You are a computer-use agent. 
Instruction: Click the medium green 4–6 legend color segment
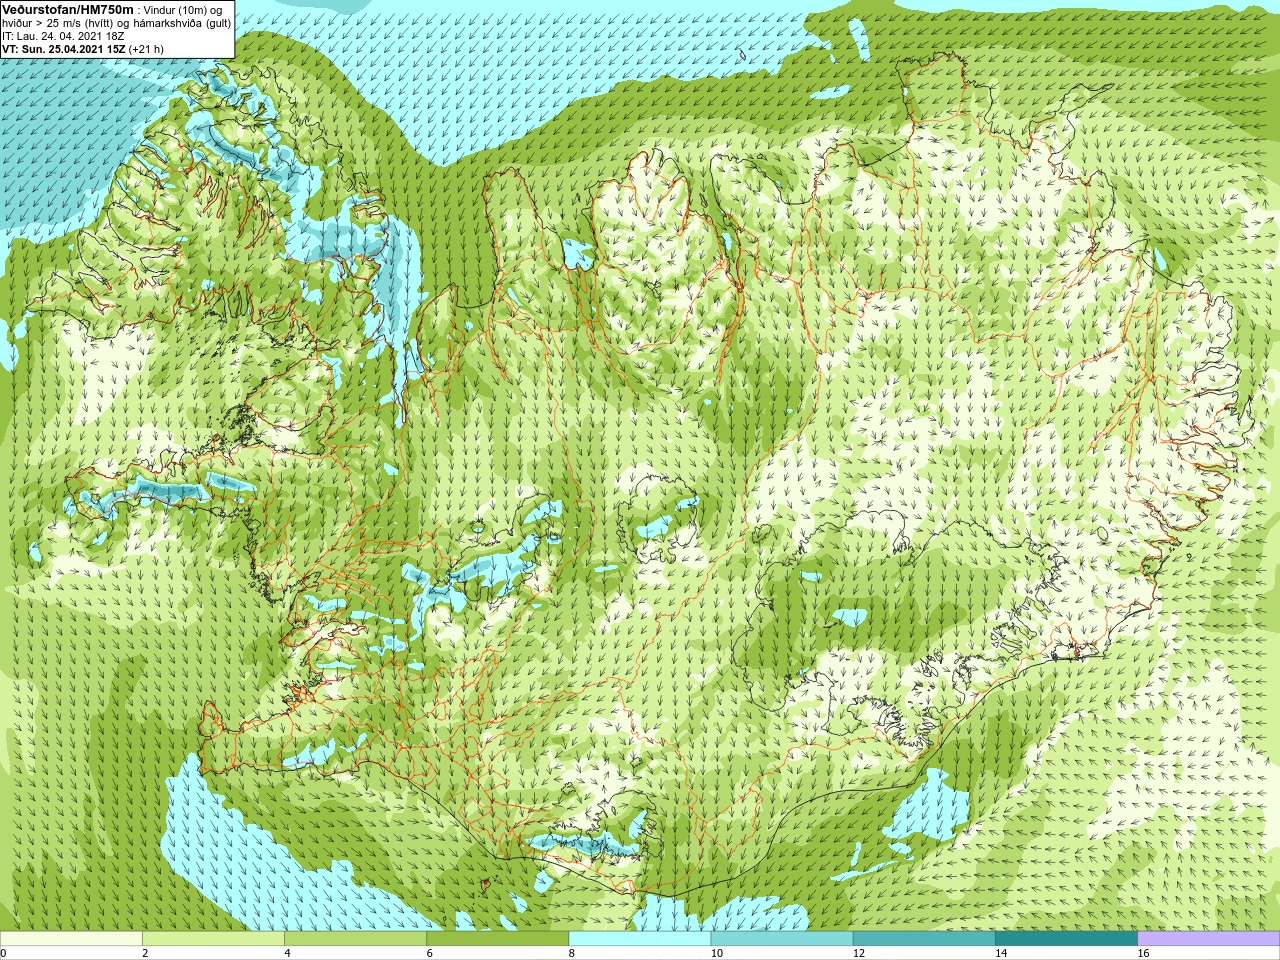(x=355, y=939)
